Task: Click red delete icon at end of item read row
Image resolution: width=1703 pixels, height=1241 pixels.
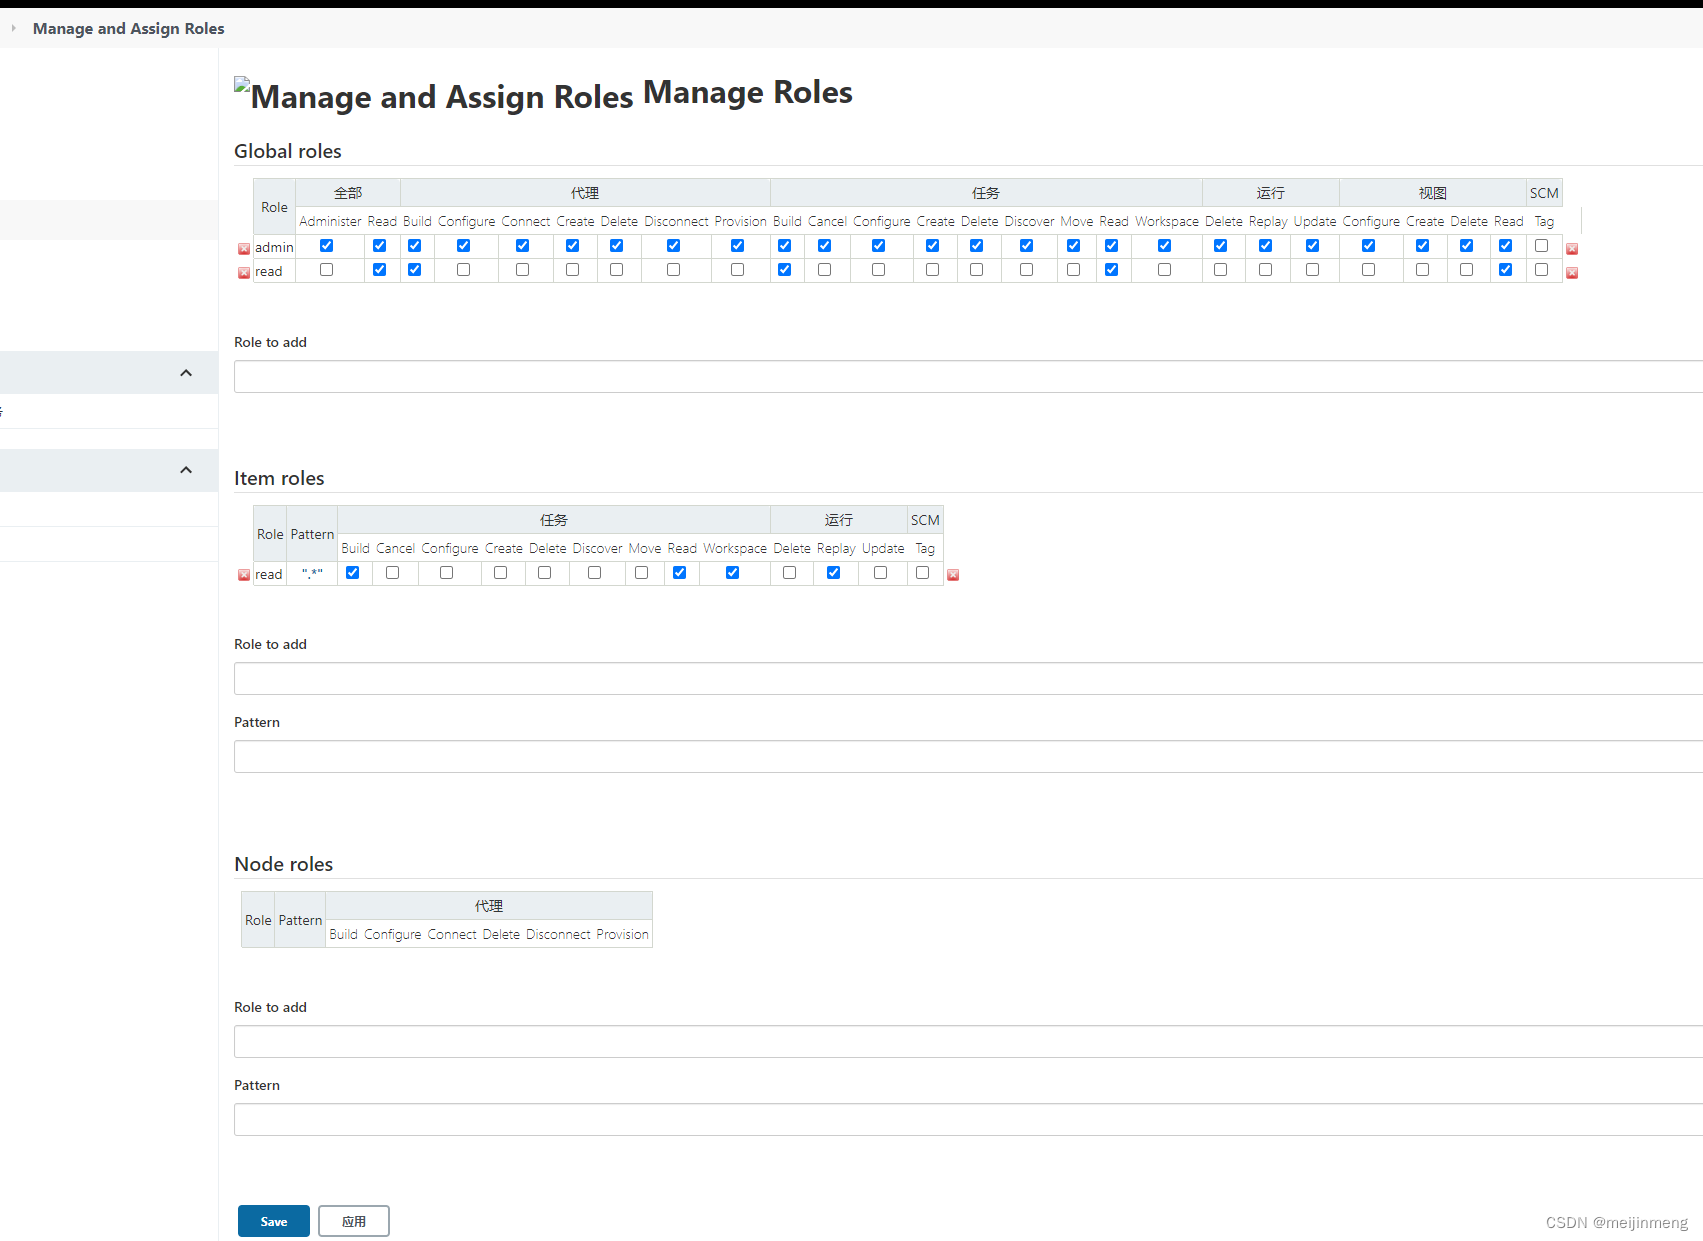Action: tap(953, 575)
